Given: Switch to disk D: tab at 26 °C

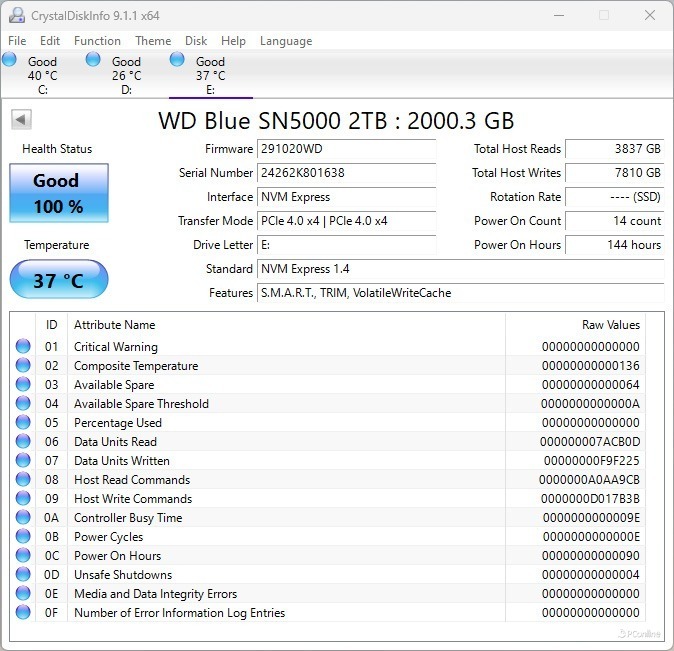Looking at the screenshot, I should pyautogui.click(x=126, y=75).
